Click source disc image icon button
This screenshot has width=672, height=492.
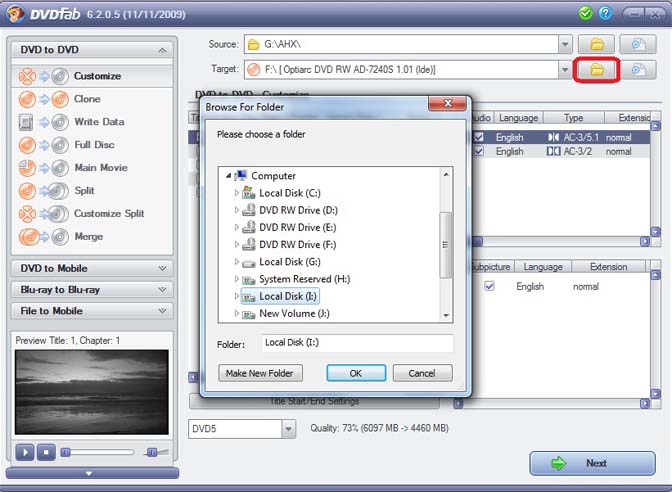[638, 44]
